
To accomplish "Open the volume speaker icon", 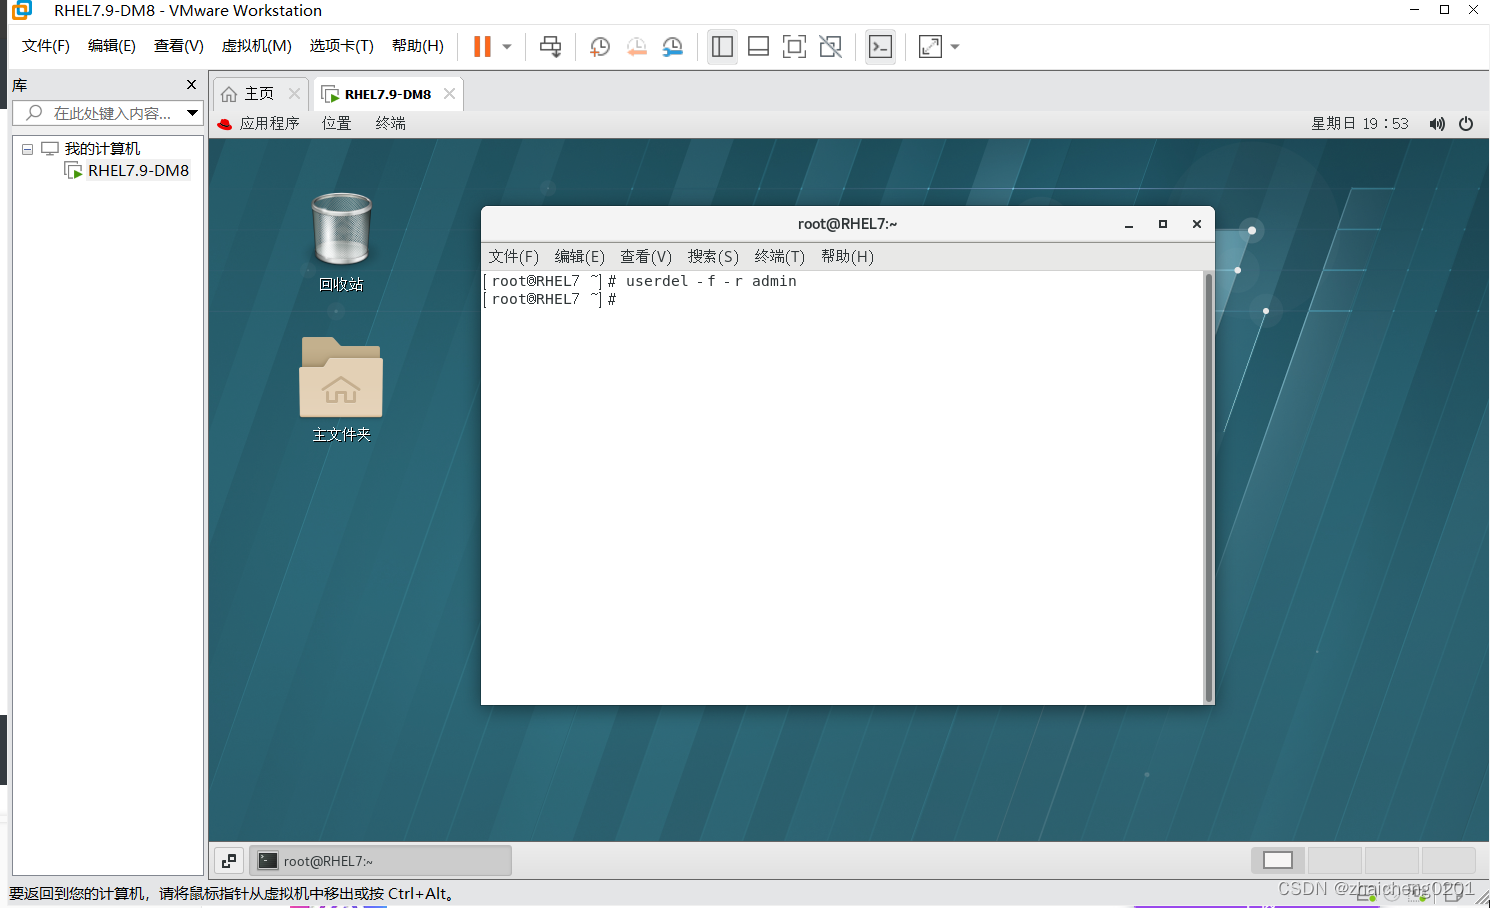I will 1437,124.
